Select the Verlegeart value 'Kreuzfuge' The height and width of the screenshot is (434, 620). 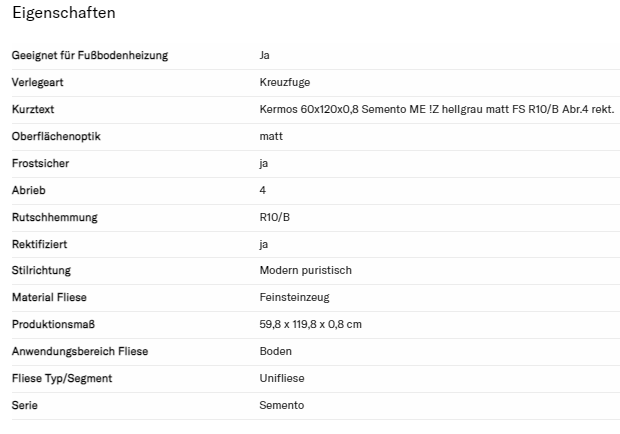[x=284, y=82]
